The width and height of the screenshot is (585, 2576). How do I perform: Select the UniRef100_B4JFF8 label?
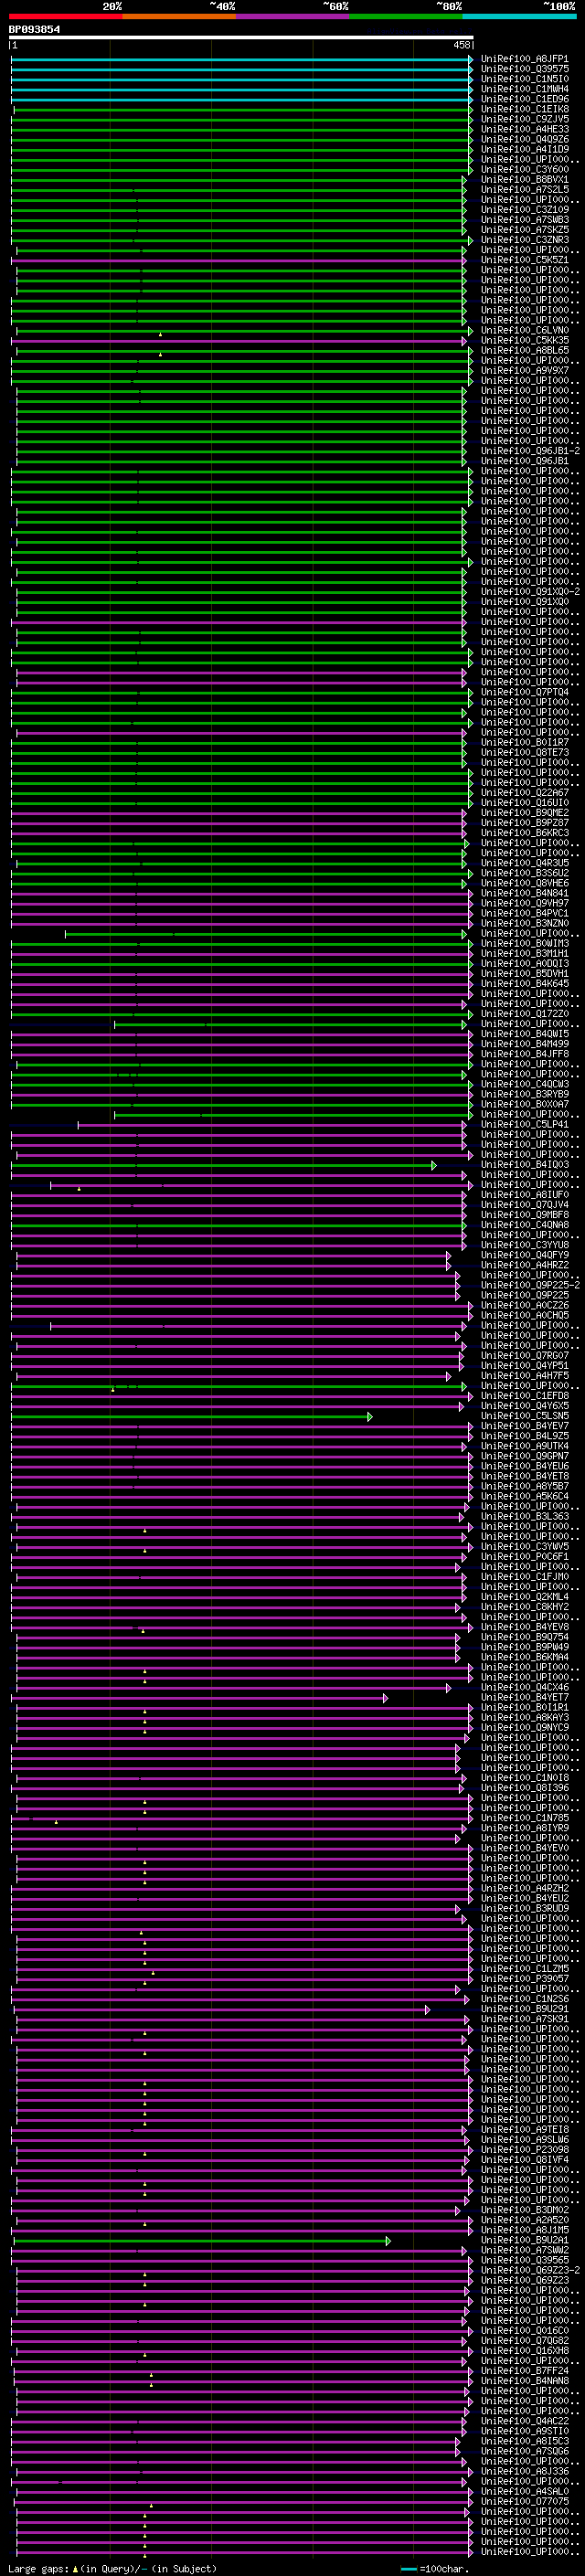(525, 1054)
